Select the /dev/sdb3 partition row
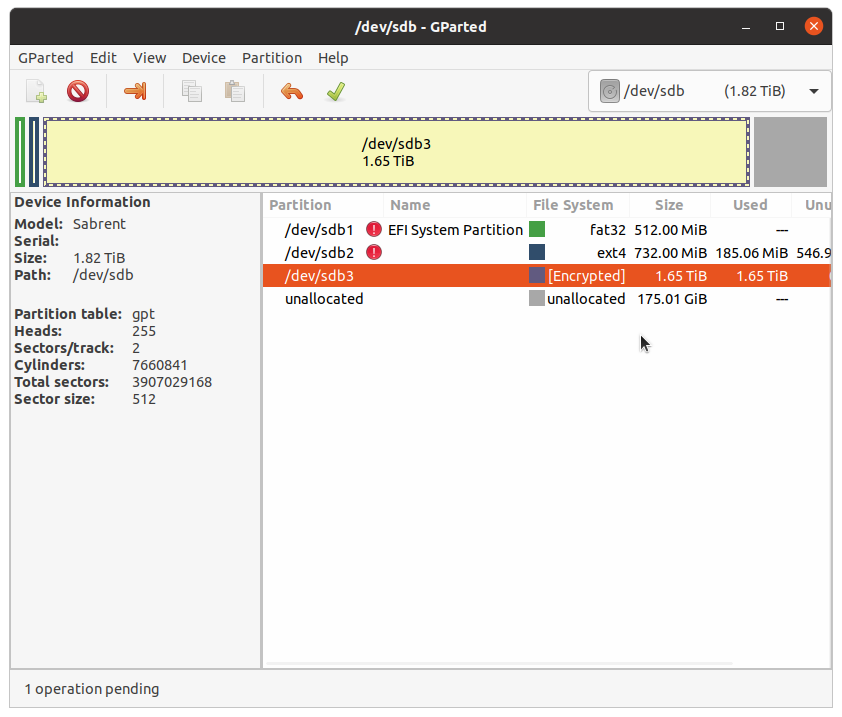The width and height of the screenshot is (842, 717). [x=547, y=276]
